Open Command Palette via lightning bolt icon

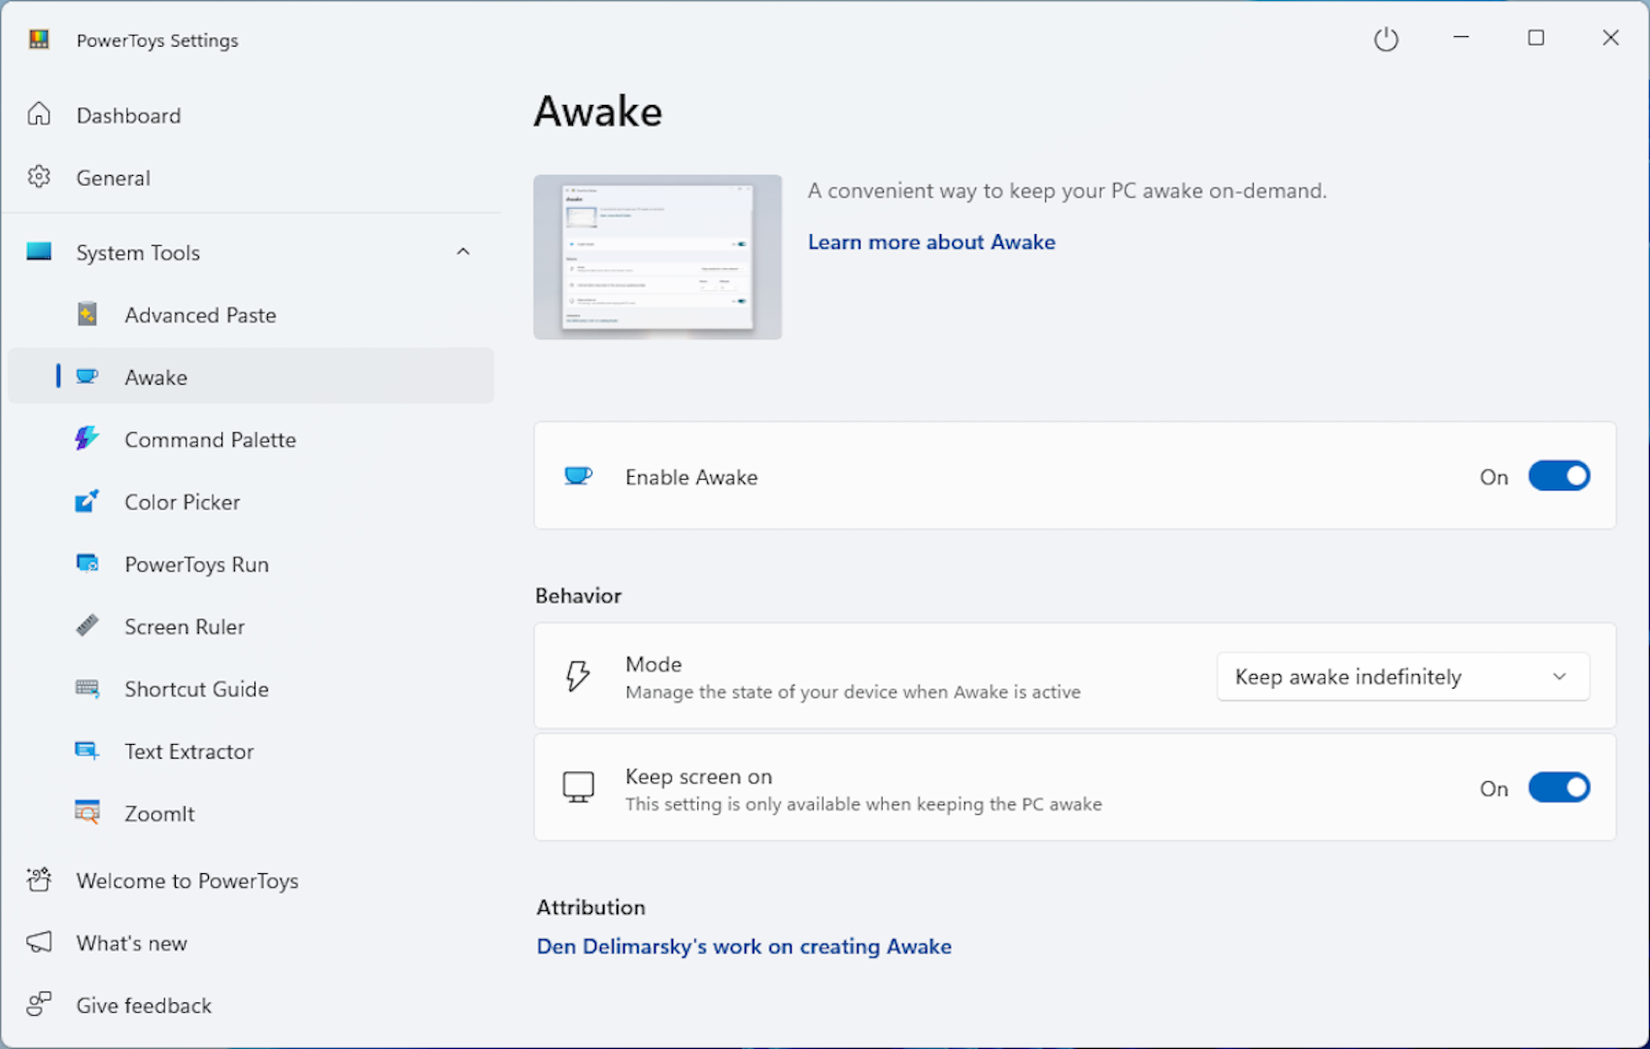[x=87, y=439]
